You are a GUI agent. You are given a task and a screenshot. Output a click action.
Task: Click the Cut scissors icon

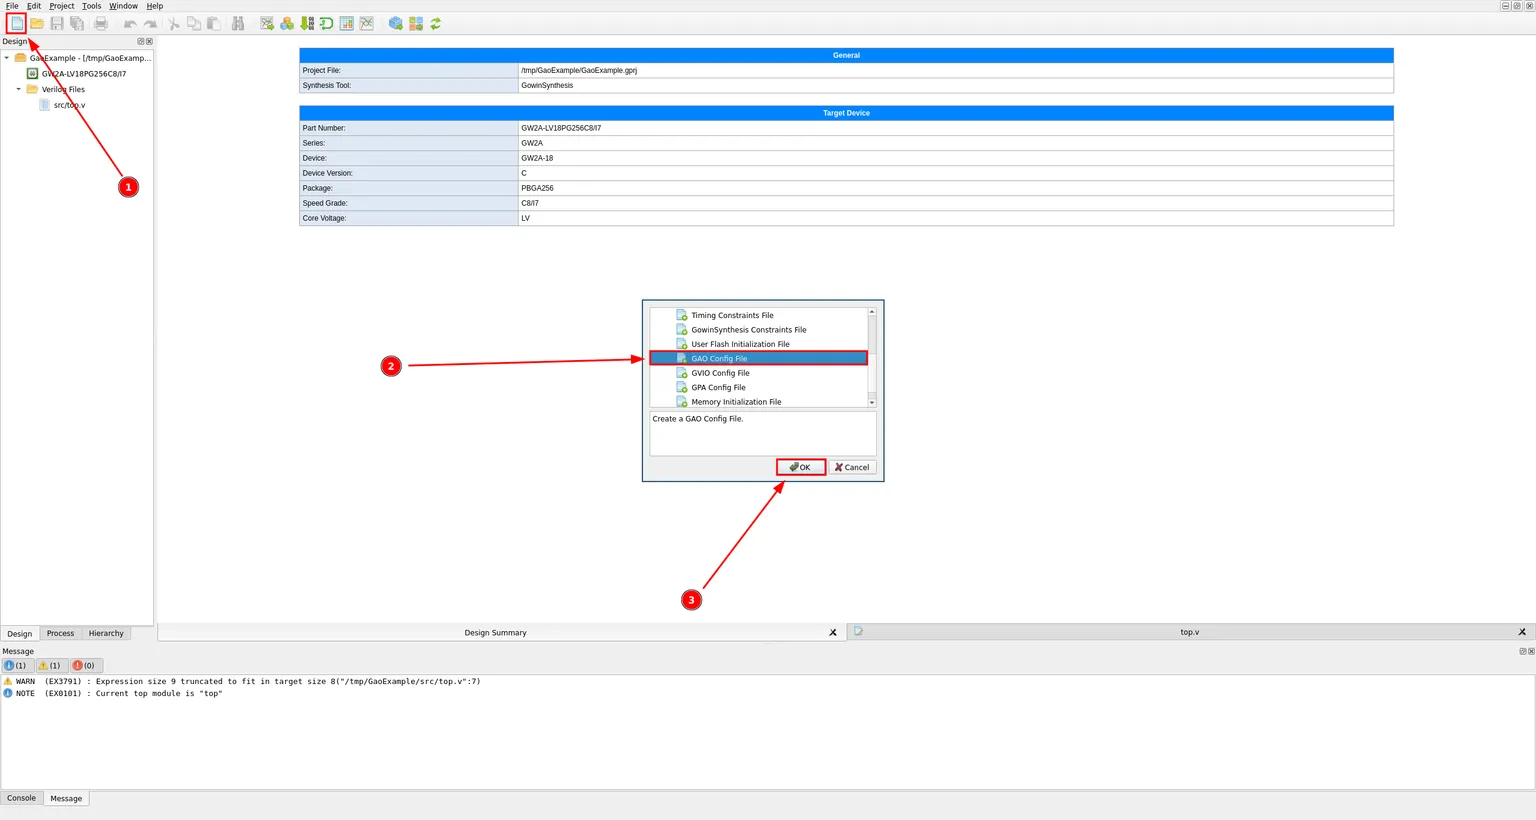(x=174, y=23)
